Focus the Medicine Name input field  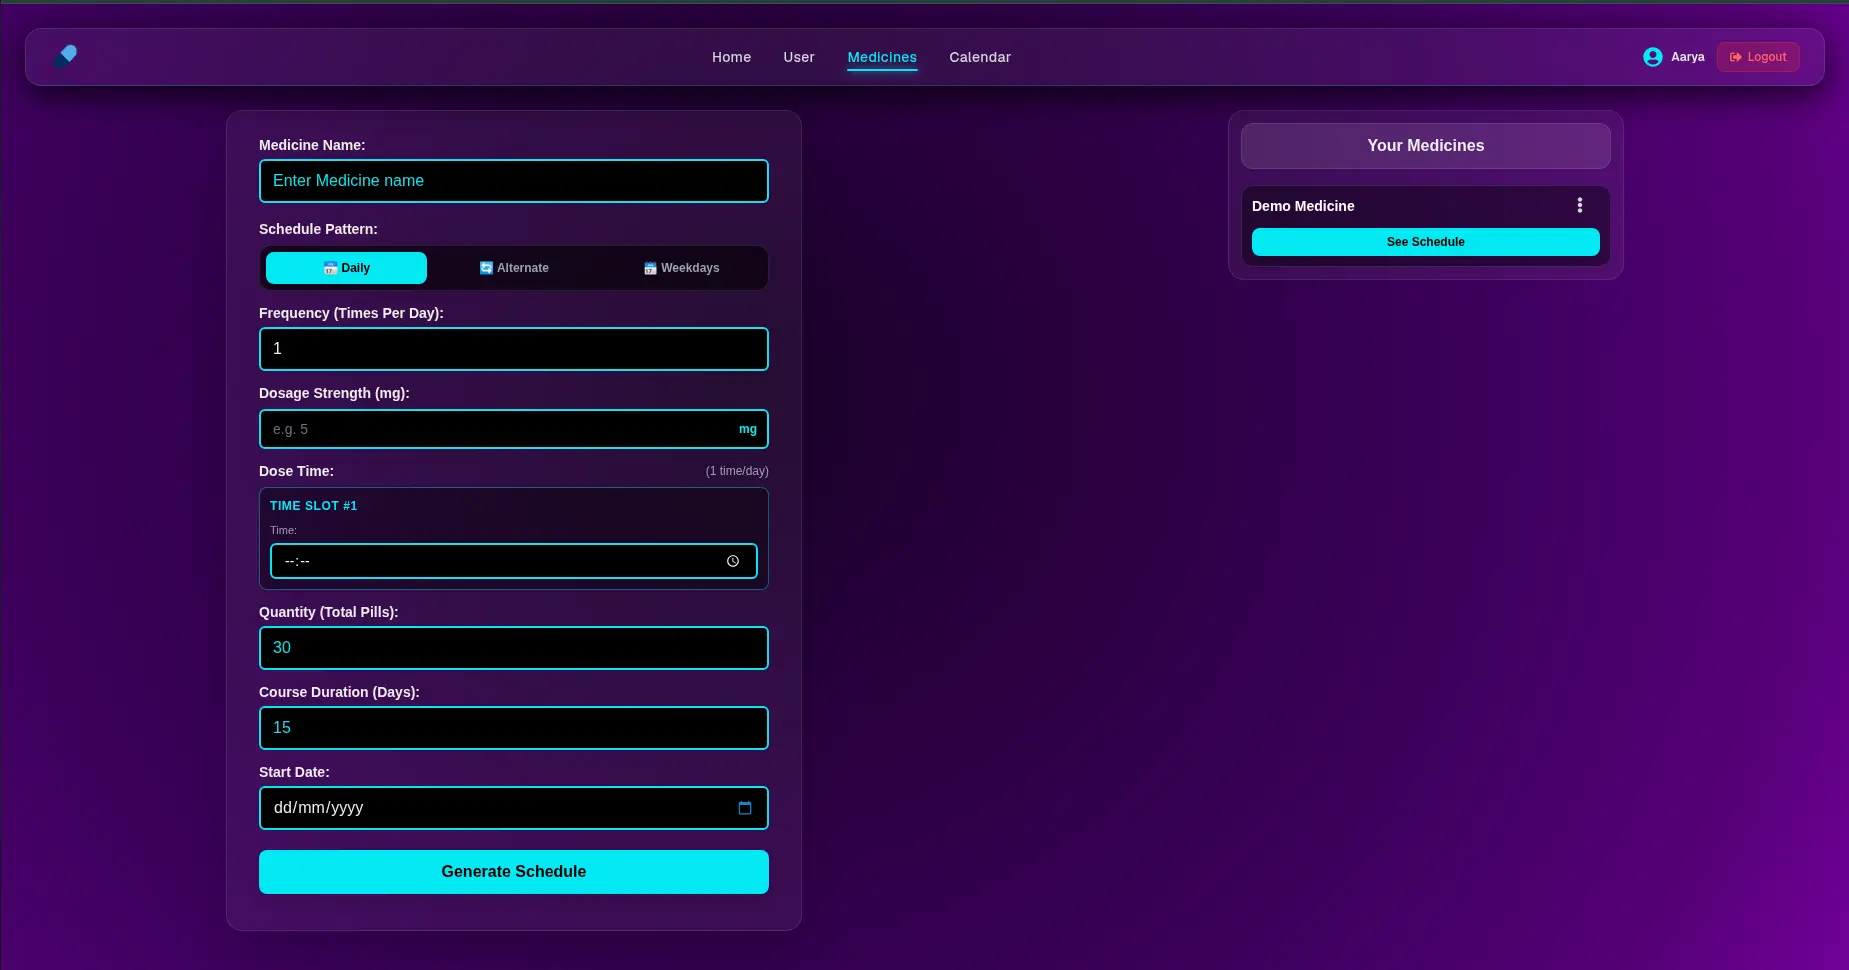(514, 181)
